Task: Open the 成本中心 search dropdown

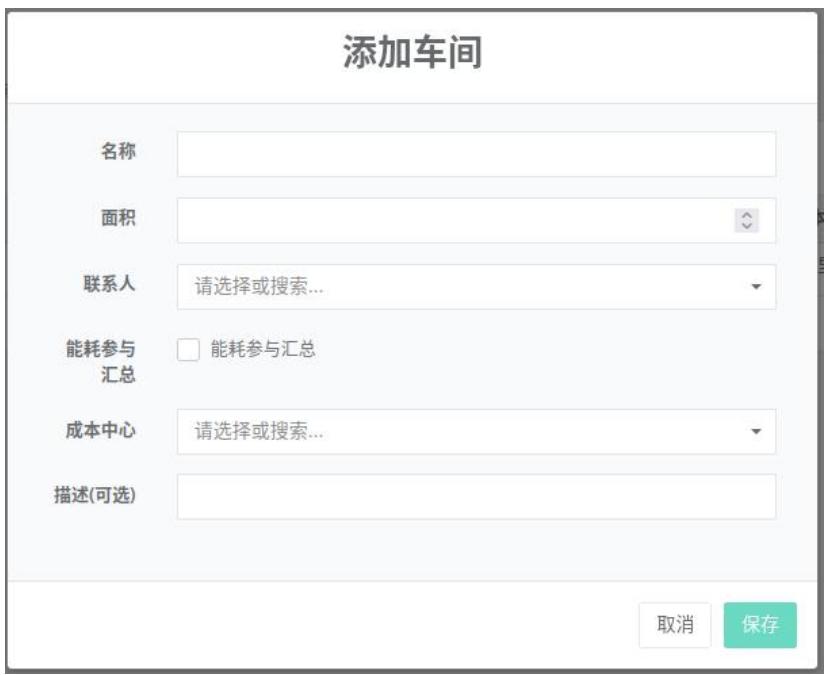Action: [x=460, y=431]
